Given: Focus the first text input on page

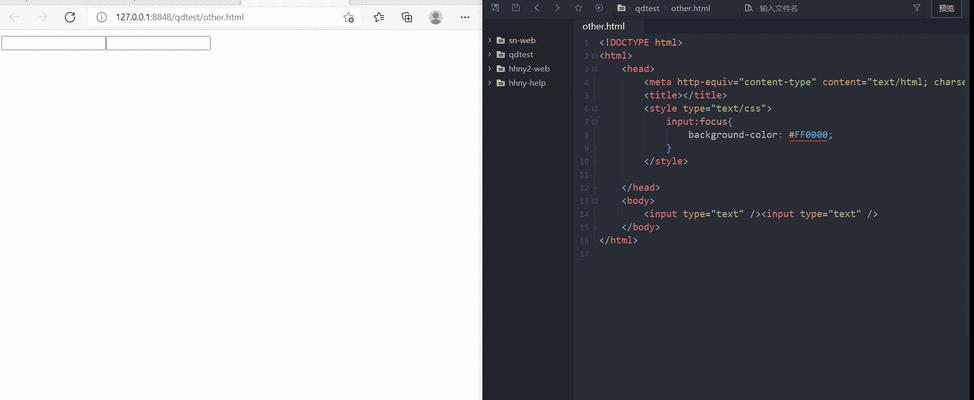Looking at the screenshot, I should pos(53,43).
